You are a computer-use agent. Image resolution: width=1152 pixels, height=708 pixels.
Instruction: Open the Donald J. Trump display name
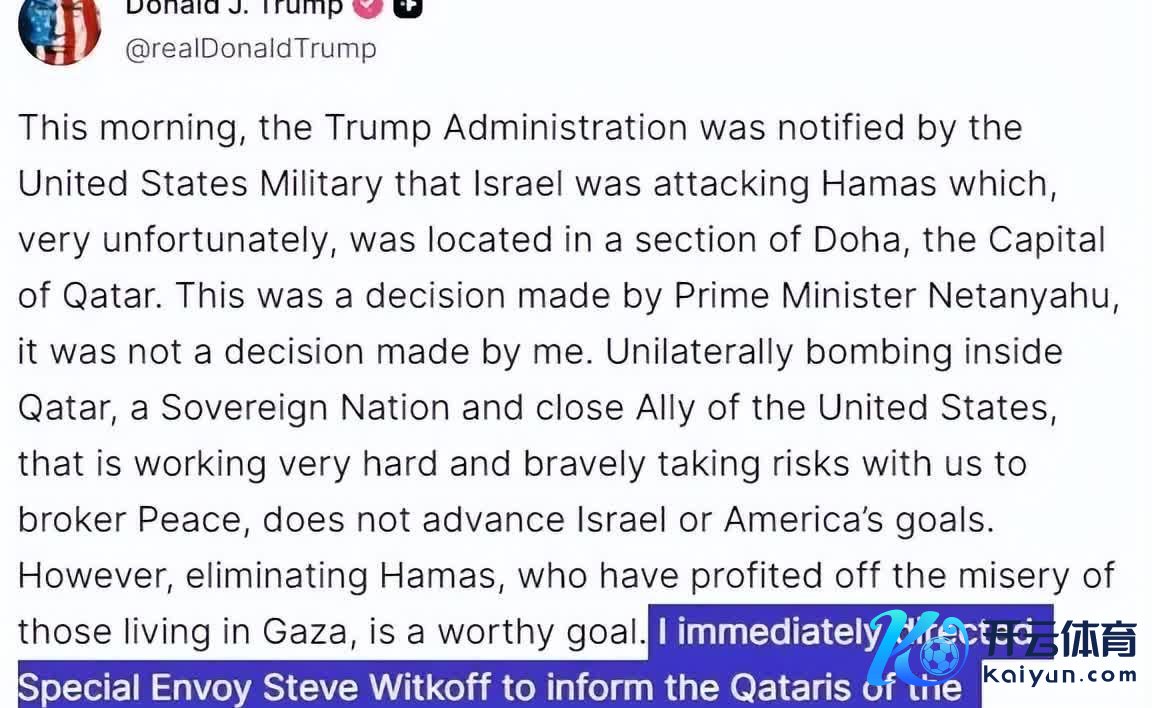[234, 8]
